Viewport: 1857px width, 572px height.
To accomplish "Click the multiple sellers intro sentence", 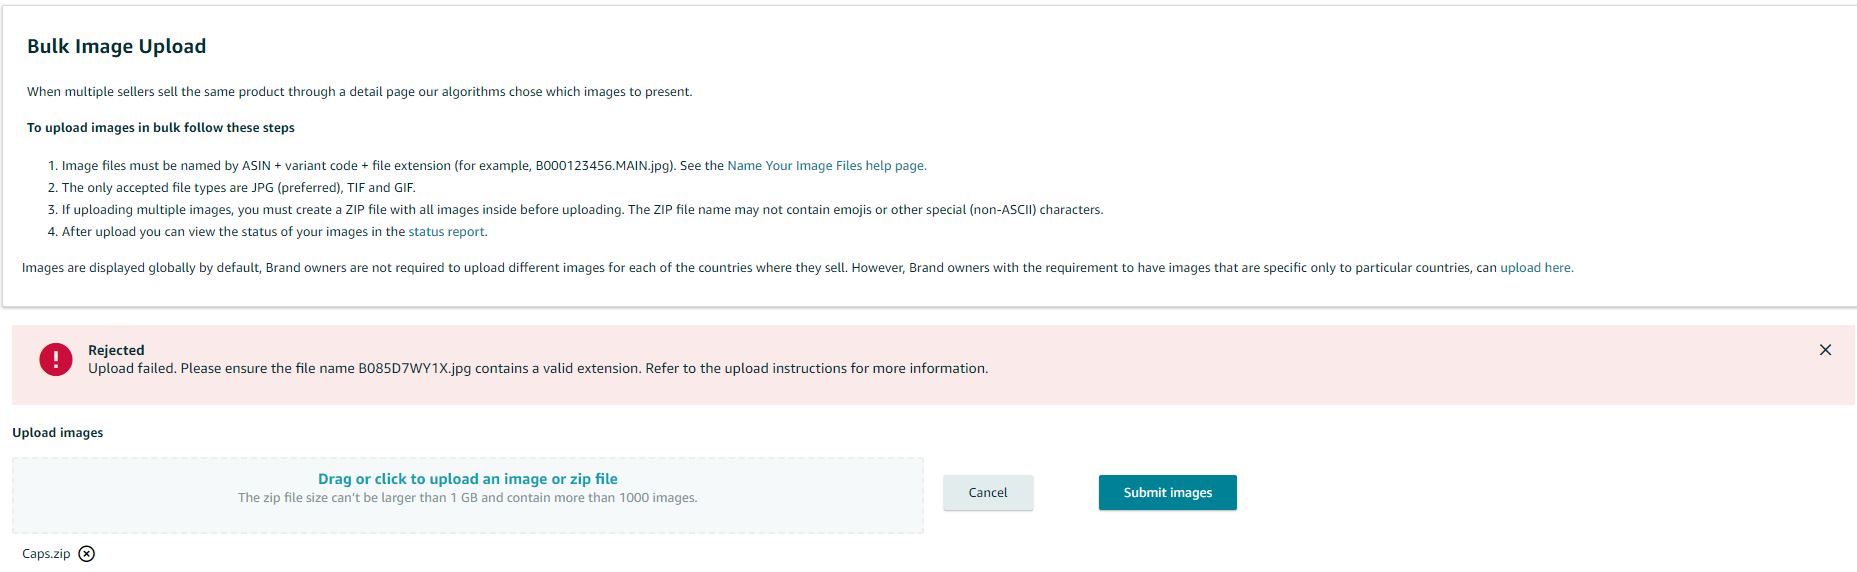I will coord(359,92).
